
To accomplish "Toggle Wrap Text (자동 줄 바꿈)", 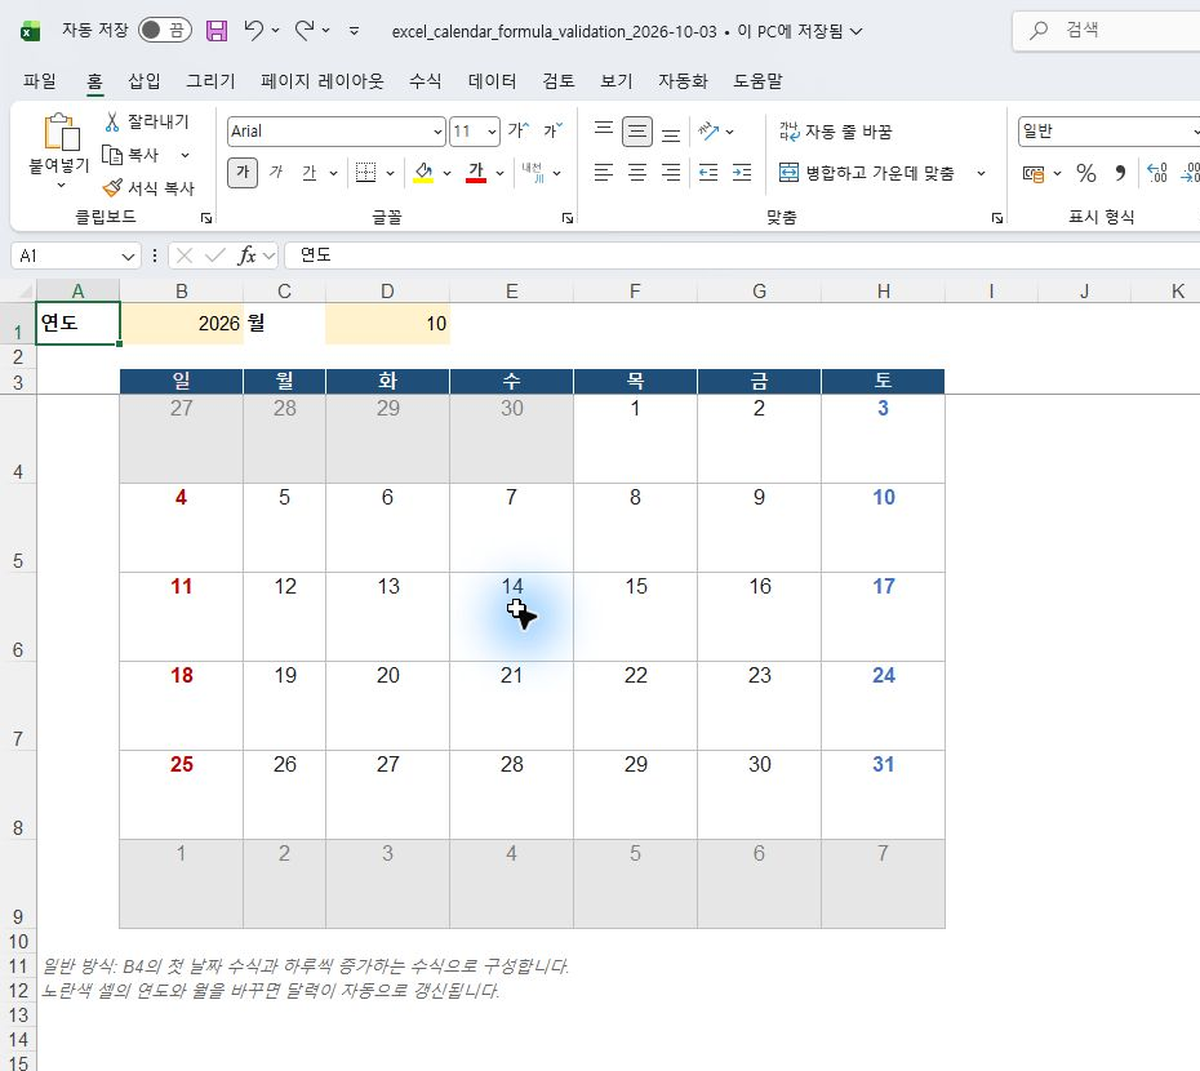I will [x=835, y=131].
